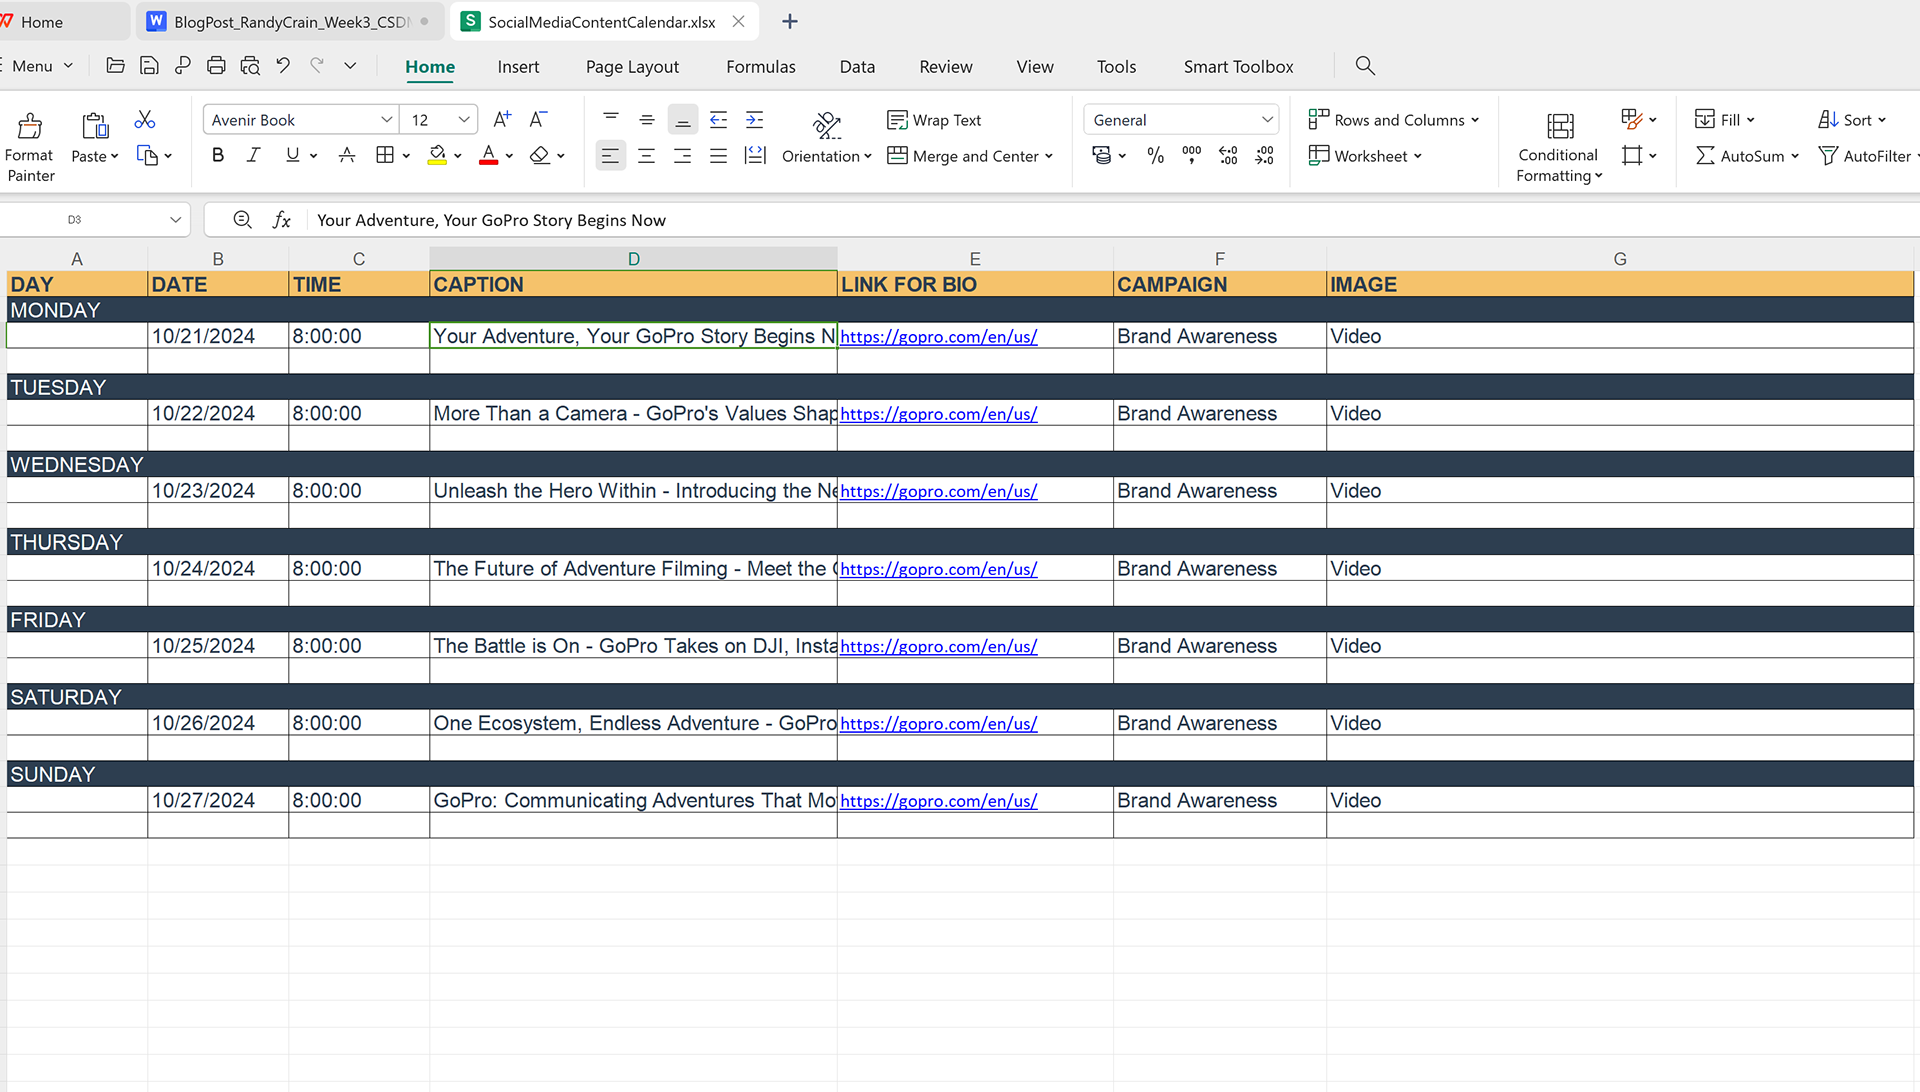1920x1092 pixels.
Task: Switch to the Data ribbon tab
Action: [x=857, y=66]
